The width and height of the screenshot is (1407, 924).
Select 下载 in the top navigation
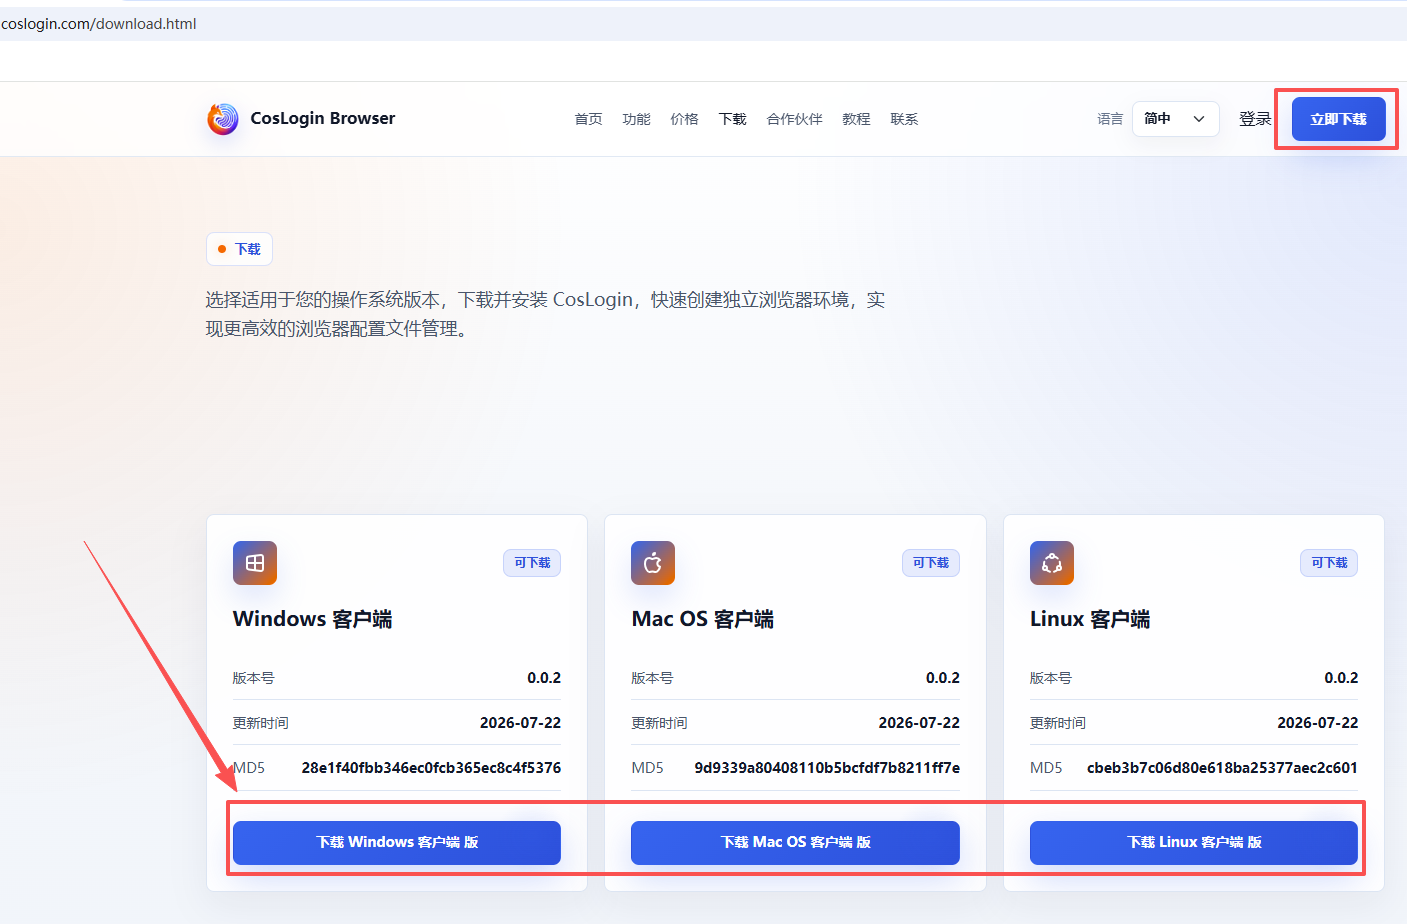[732, 119]
